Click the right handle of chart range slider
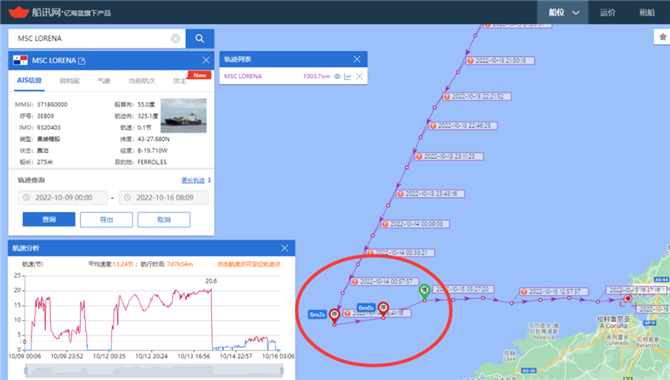Screen dimensions: 670x380 pyautogui.click(x=282, y=371)
